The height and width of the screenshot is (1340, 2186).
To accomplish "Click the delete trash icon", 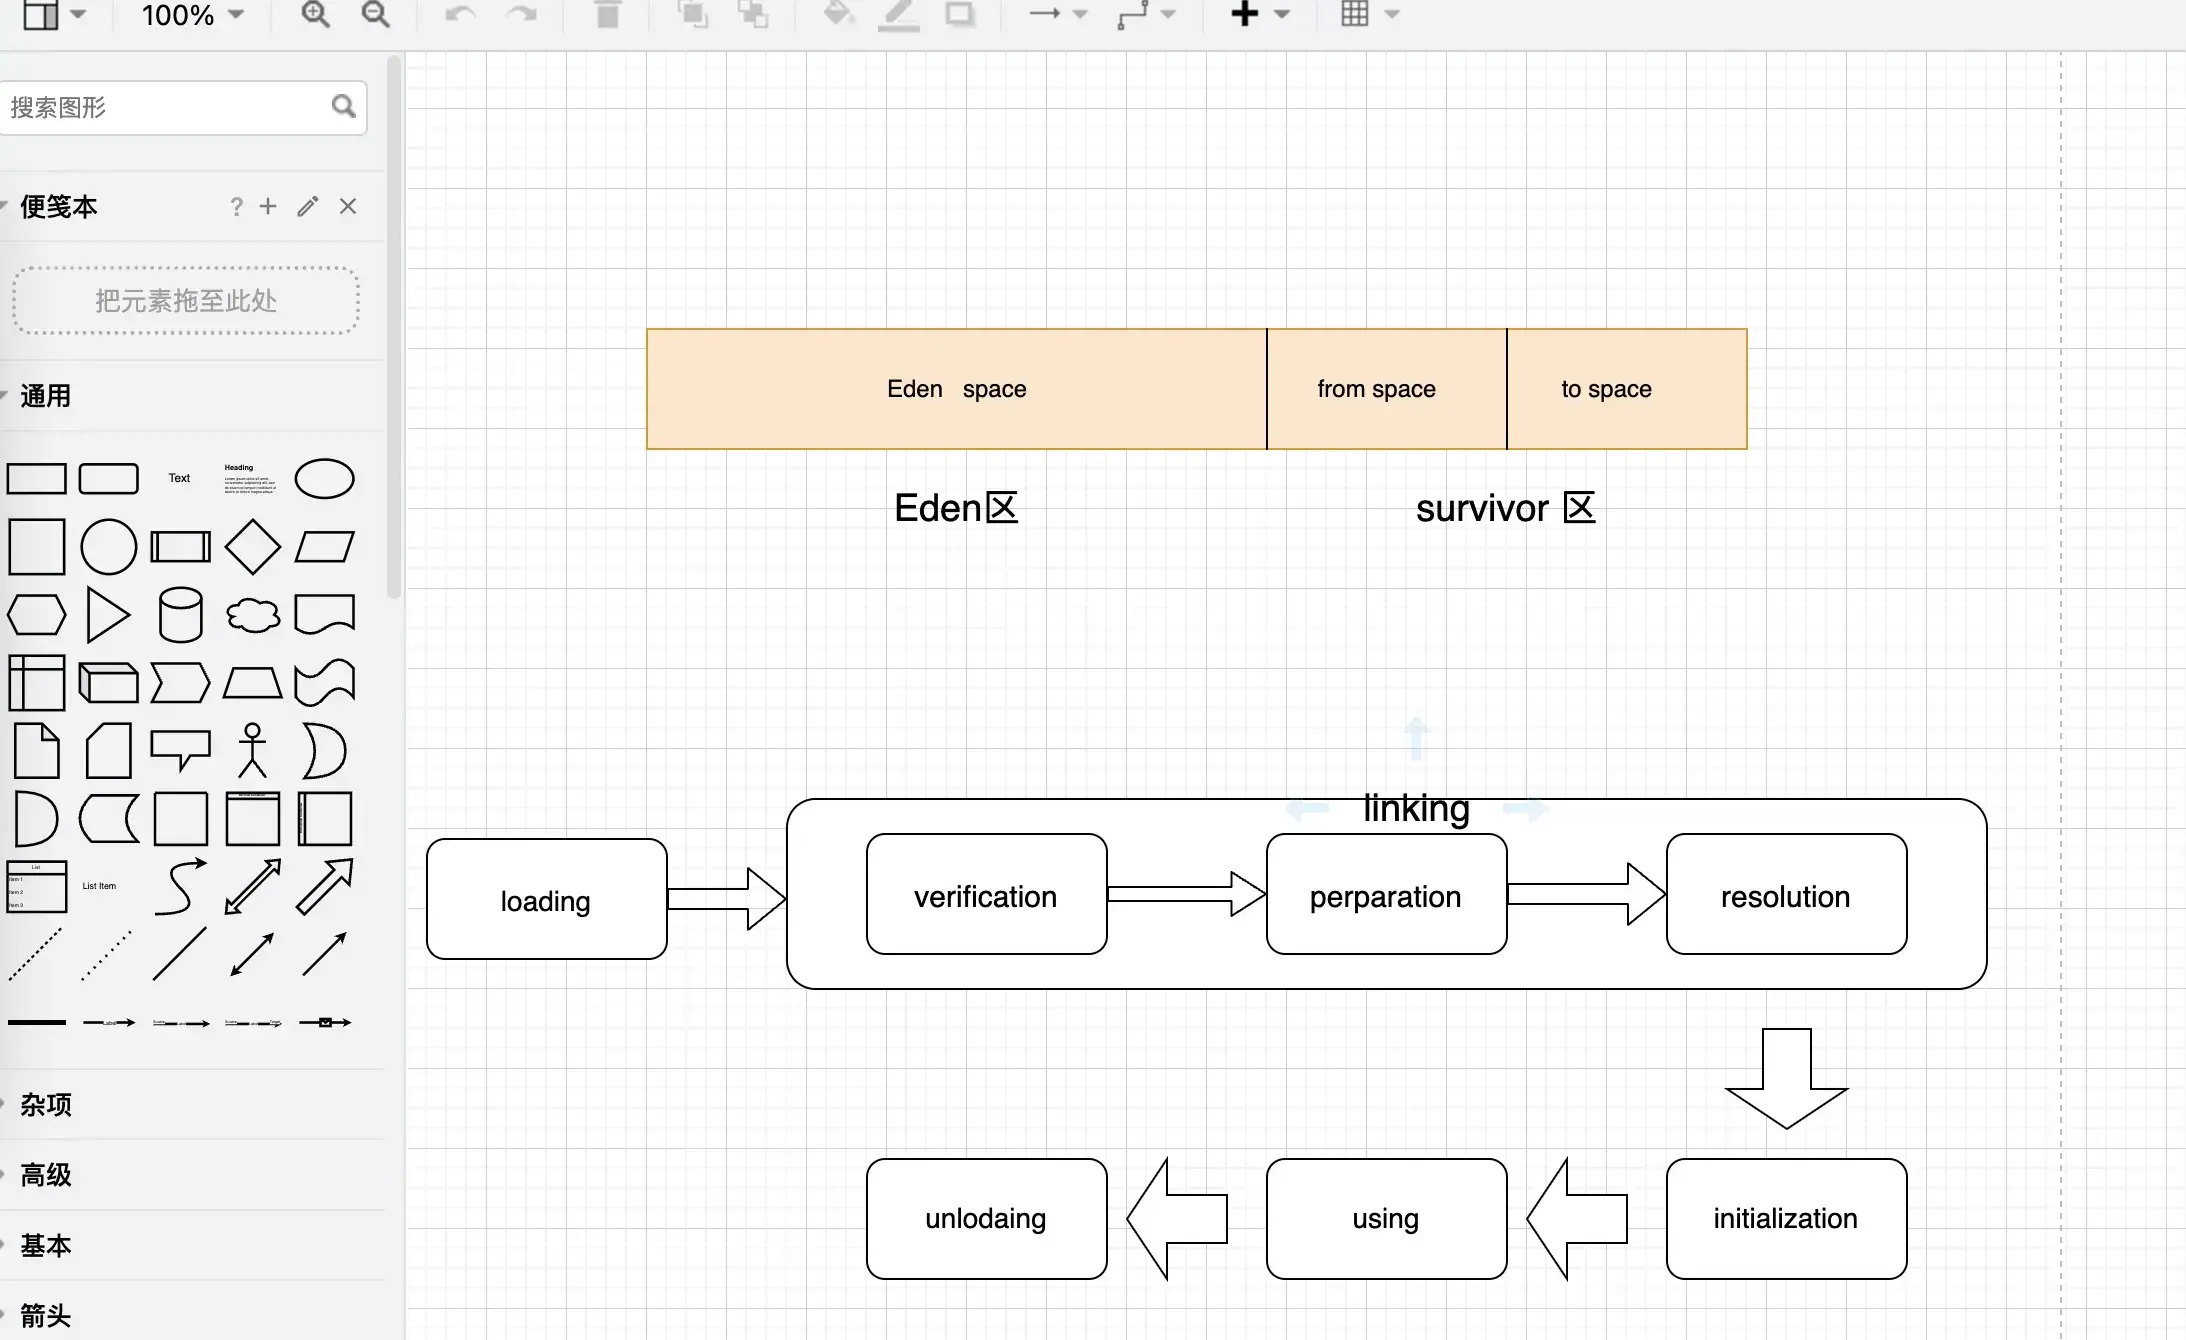I will tap(607, 14).
